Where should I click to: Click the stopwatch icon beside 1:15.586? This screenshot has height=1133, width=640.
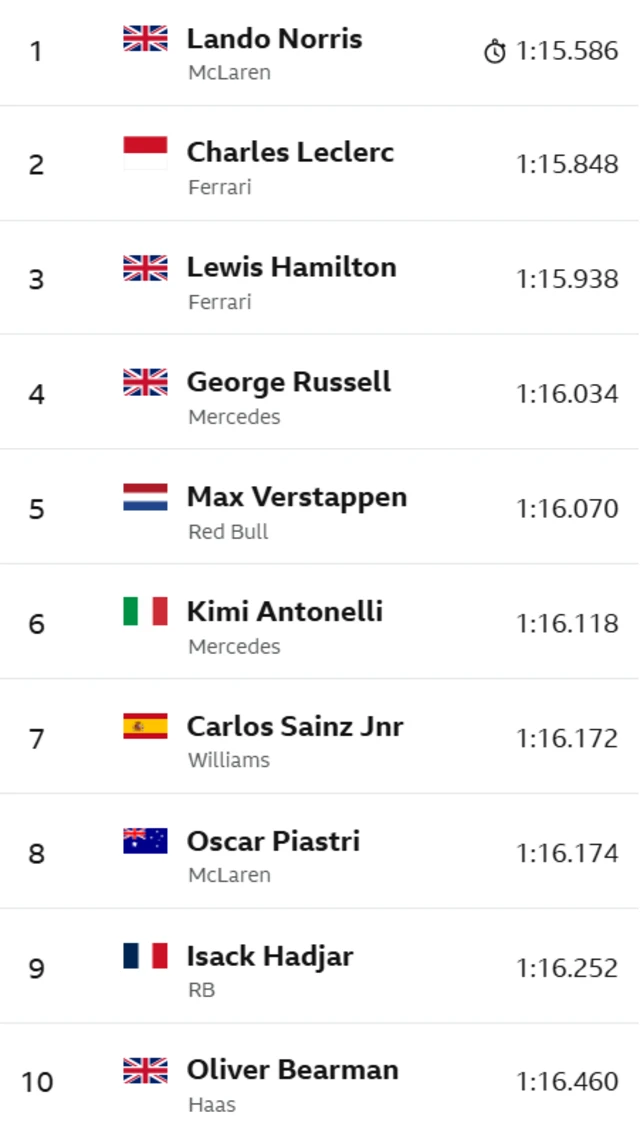(495, 52)
